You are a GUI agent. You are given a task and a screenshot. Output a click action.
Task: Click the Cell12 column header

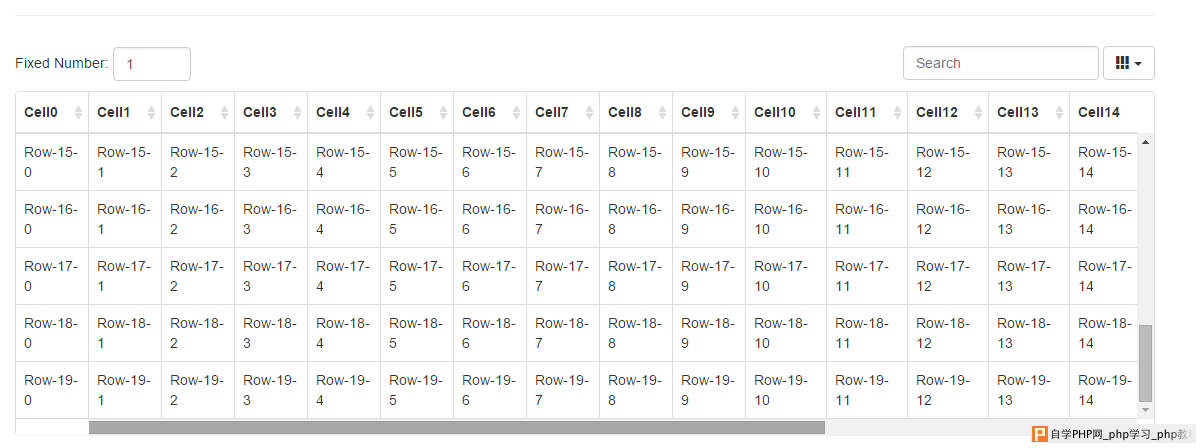(948, 113)
